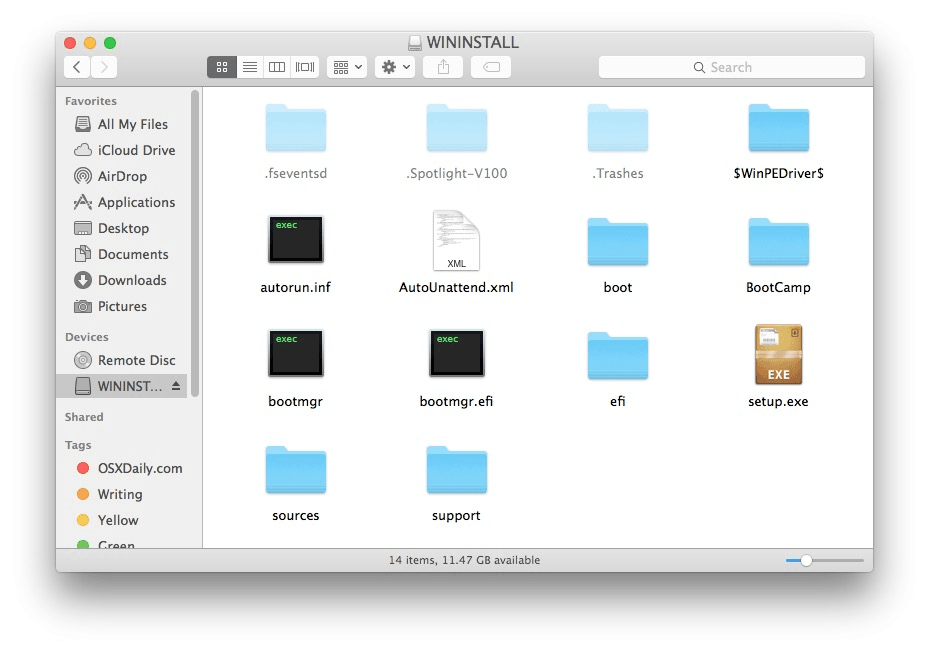Switch to list view in the toolbar
The width and height of the screenshot is (929, 652).
click(x=249, y=67)
